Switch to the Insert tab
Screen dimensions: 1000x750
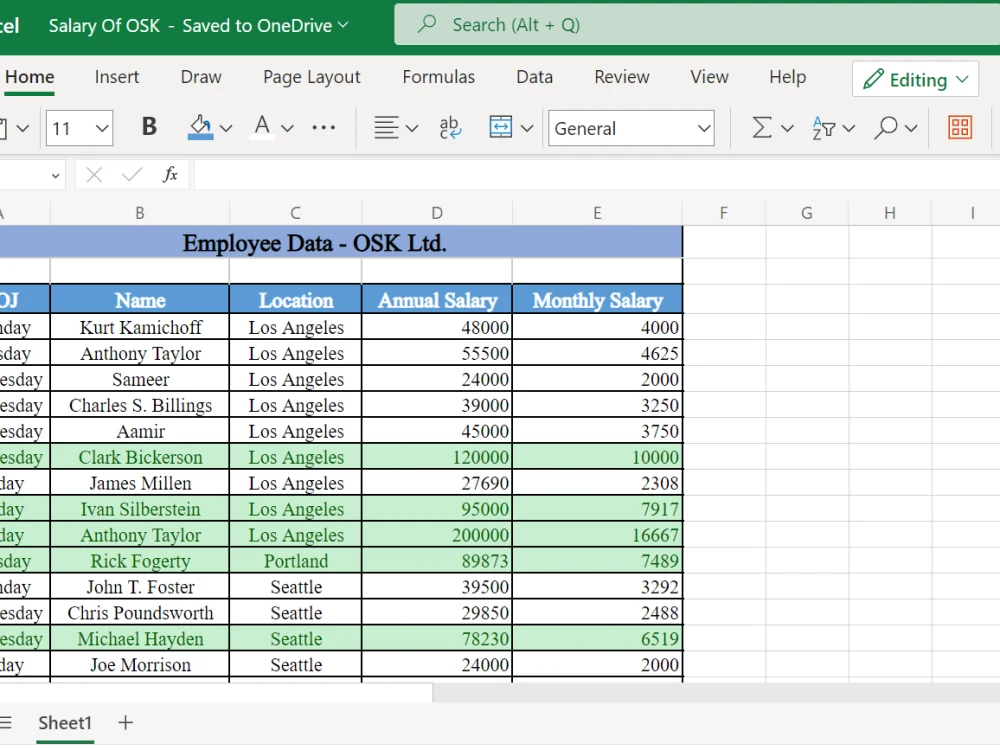pyautogui.click(x=117, y=77)
